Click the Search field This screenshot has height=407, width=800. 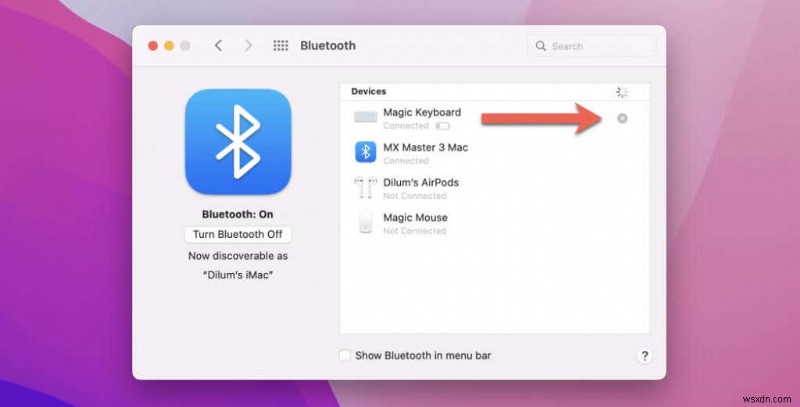tap(592, 46)
